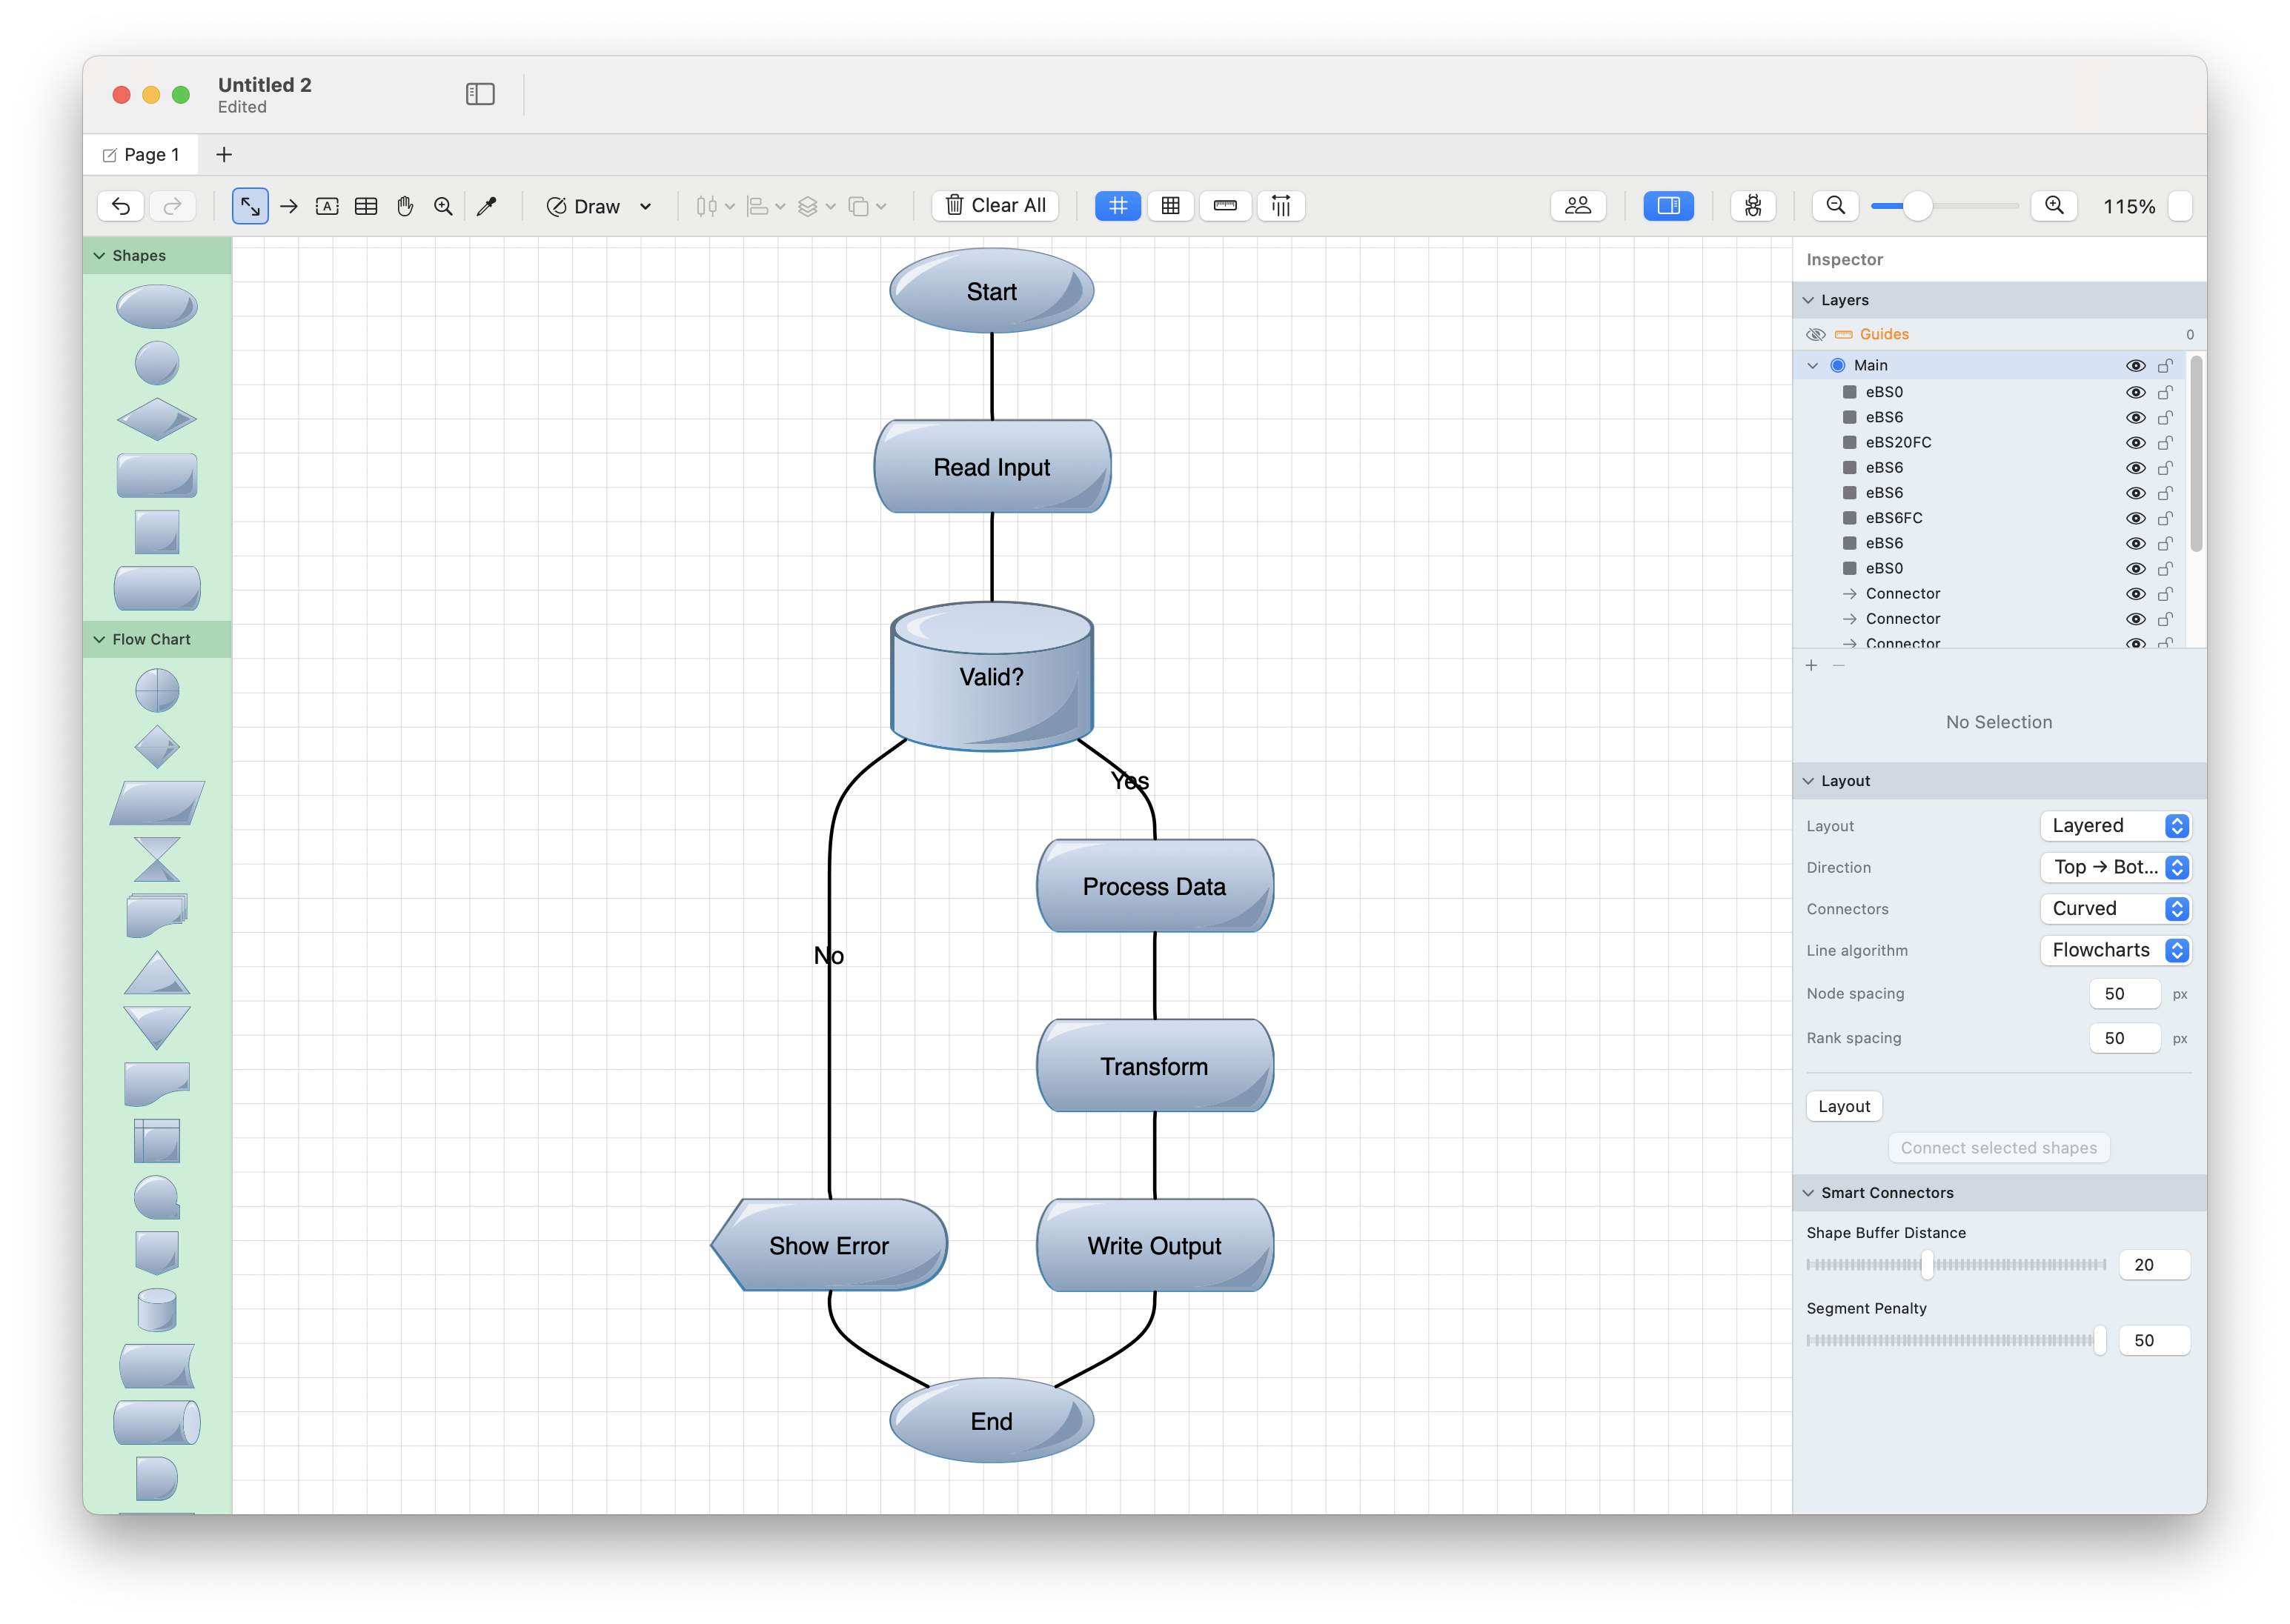Hide the eBS20FC layer item
The image size is (2290, 1624).
point(2135,443)
